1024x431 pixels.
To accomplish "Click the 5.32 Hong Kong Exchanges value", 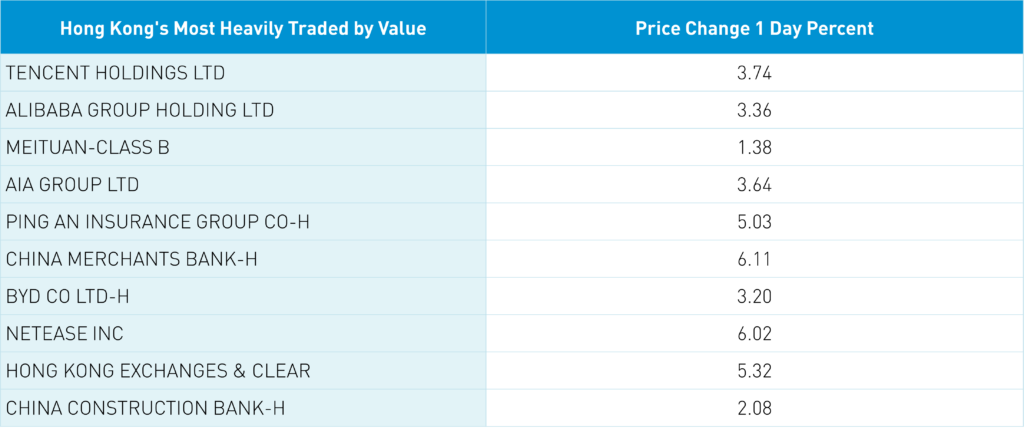I will (754, 371).
